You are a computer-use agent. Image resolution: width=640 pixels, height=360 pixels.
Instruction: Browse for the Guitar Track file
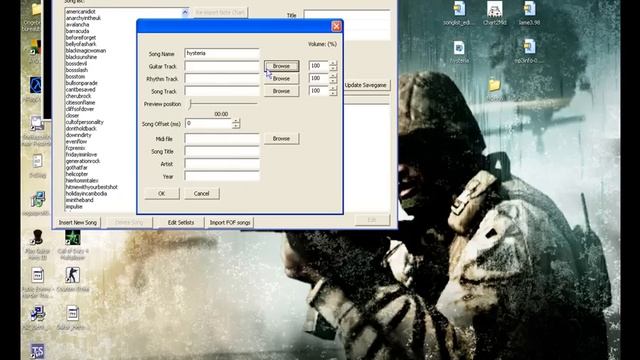pyautogui.click(x=281, y=66)
